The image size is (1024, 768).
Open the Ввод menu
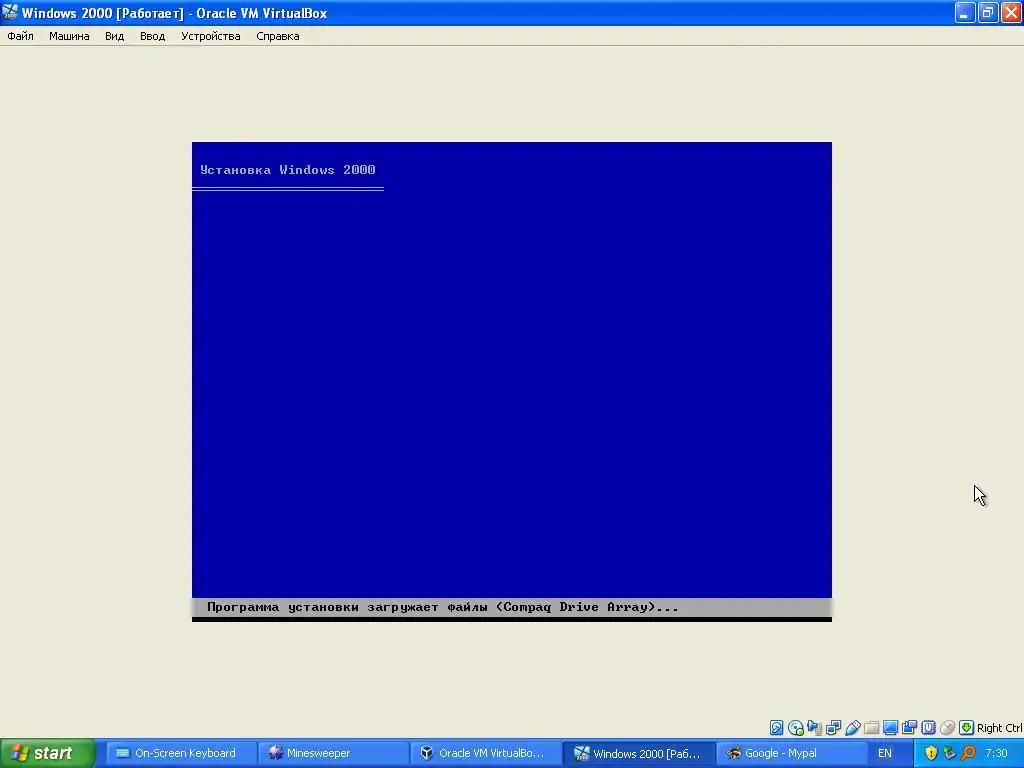coord(152,36)
